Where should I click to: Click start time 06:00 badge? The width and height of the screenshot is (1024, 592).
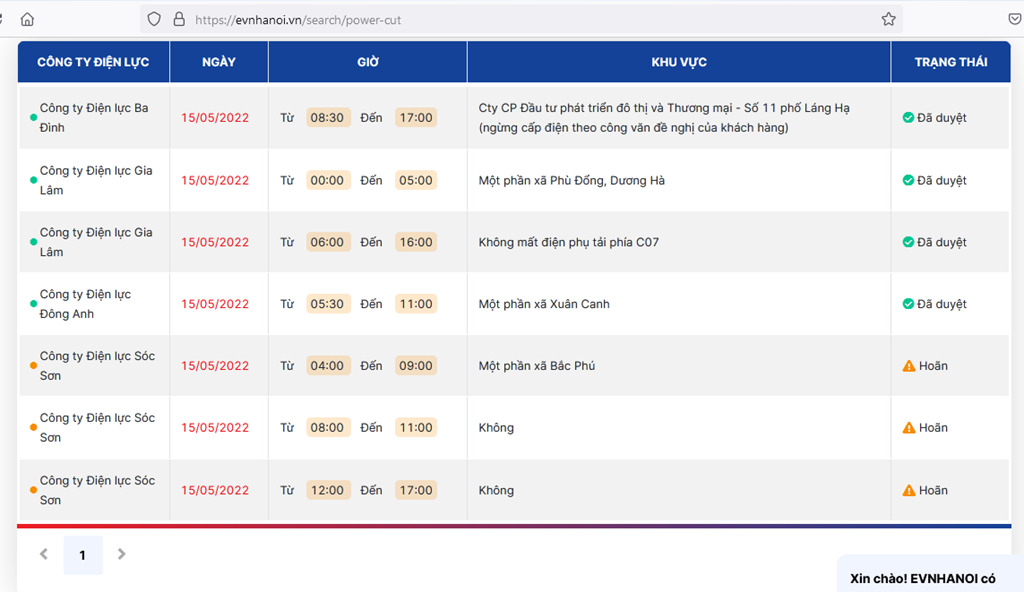tap(328, 242)
